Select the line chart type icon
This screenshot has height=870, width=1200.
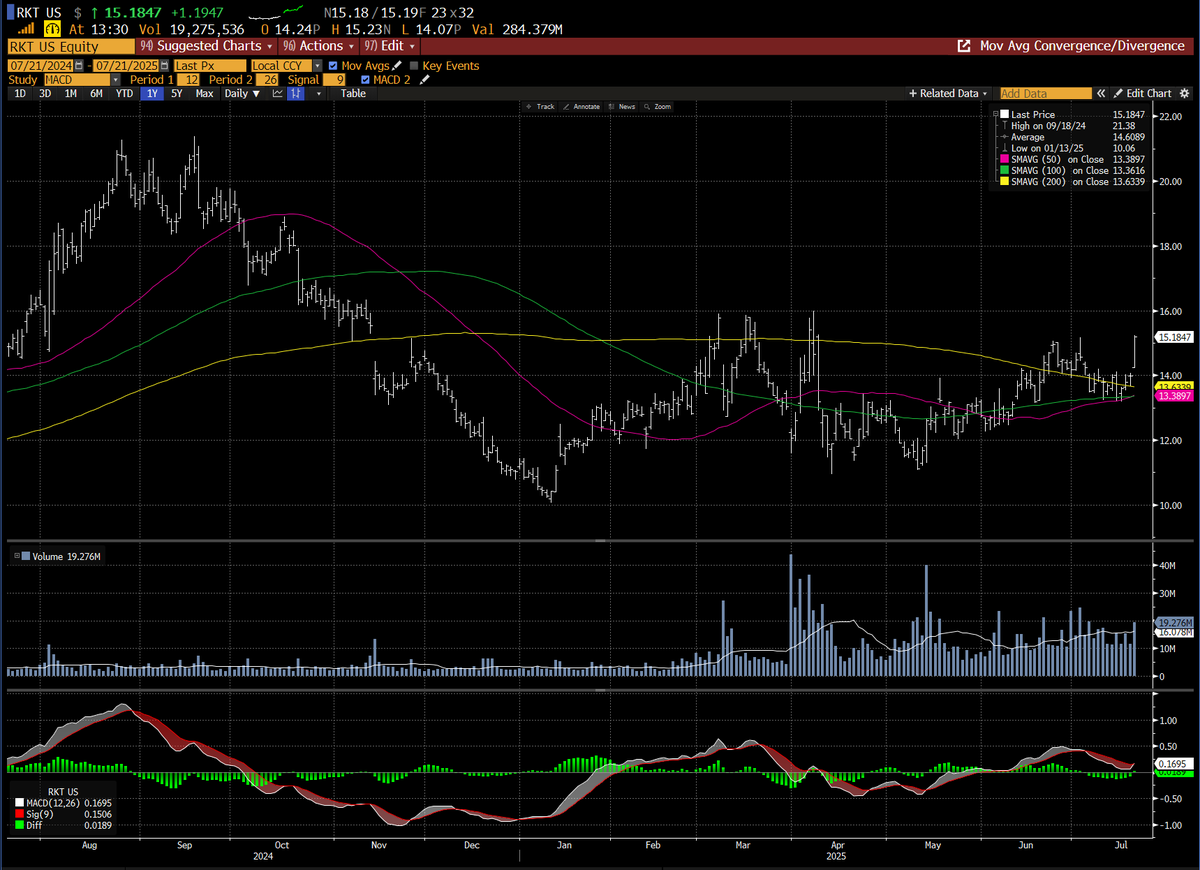277,93
